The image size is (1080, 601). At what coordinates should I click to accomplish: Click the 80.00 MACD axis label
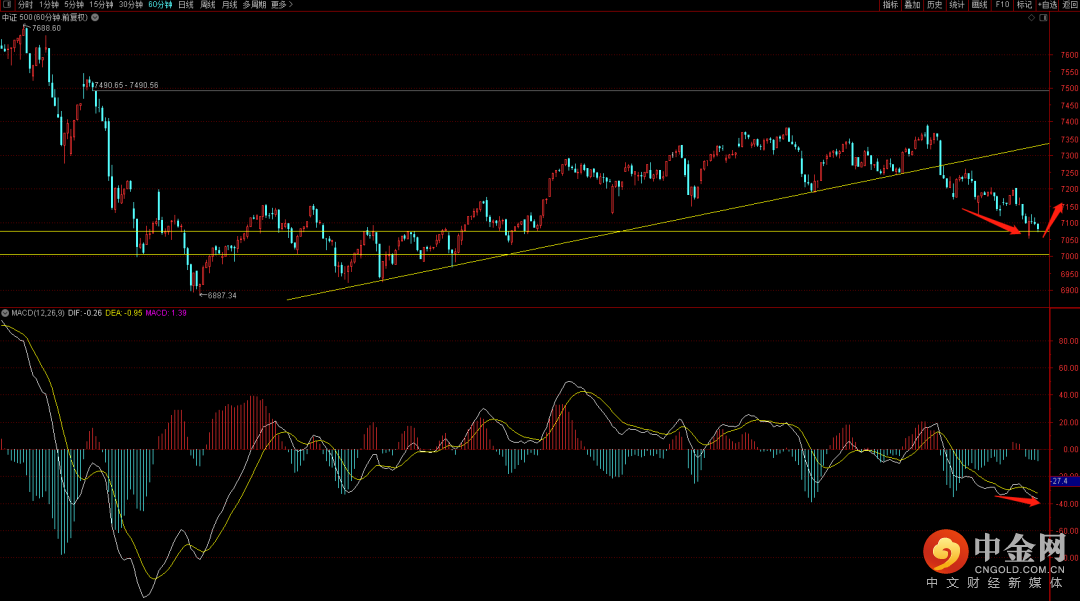pos(1068,341)
